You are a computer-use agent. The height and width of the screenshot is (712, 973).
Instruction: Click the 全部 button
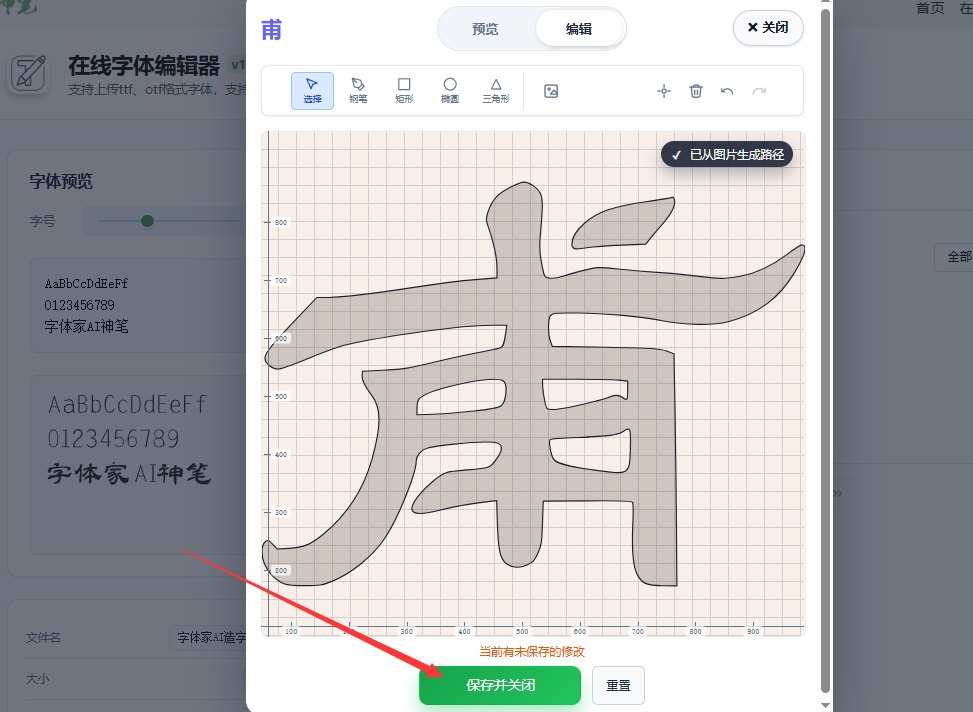[x=958, y=257]
